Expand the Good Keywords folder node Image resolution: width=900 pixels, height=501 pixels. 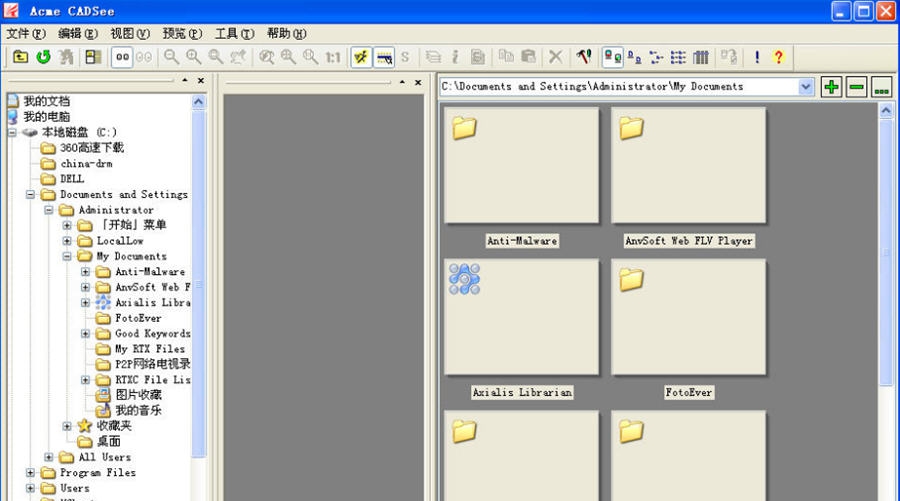pyautogui.click(x=86, y=333)
